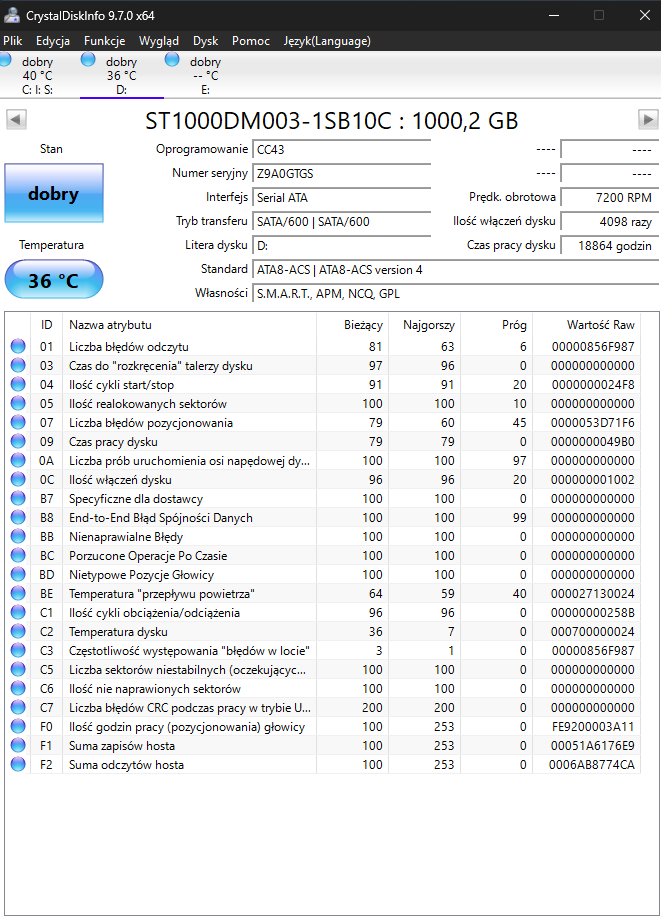Click status orb for attribute 01 read errors

[18, 346]
